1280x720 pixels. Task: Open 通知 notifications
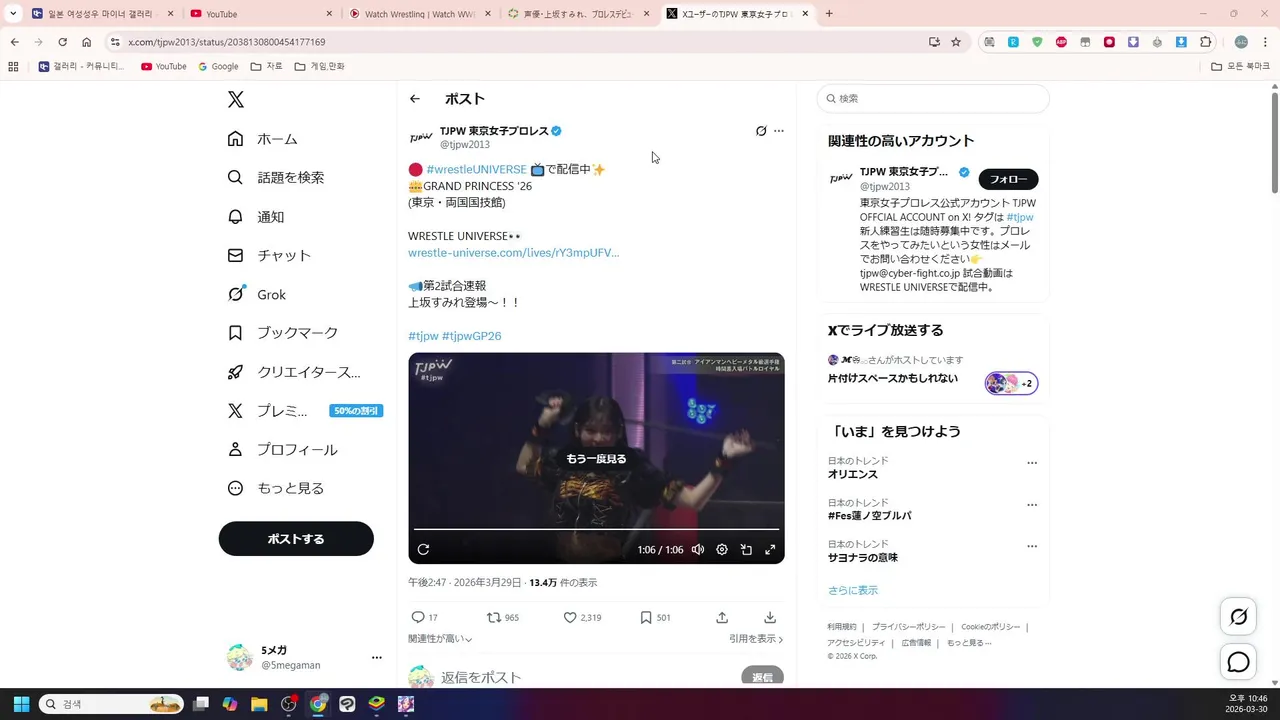pos(256,217)
